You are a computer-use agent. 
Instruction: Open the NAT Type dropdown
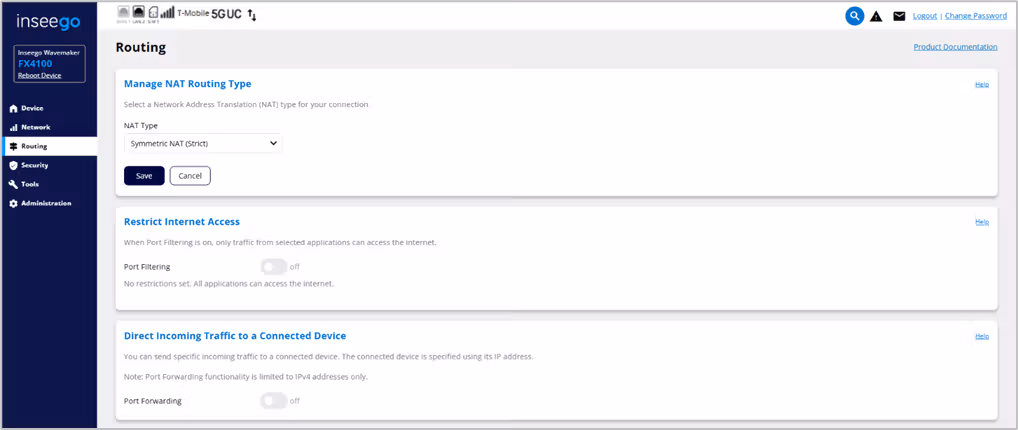coord(203,144)
